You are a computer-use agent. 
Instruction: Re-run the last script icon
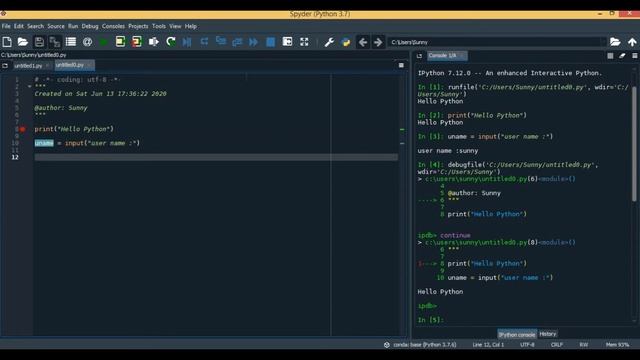[x=171, y=42]
